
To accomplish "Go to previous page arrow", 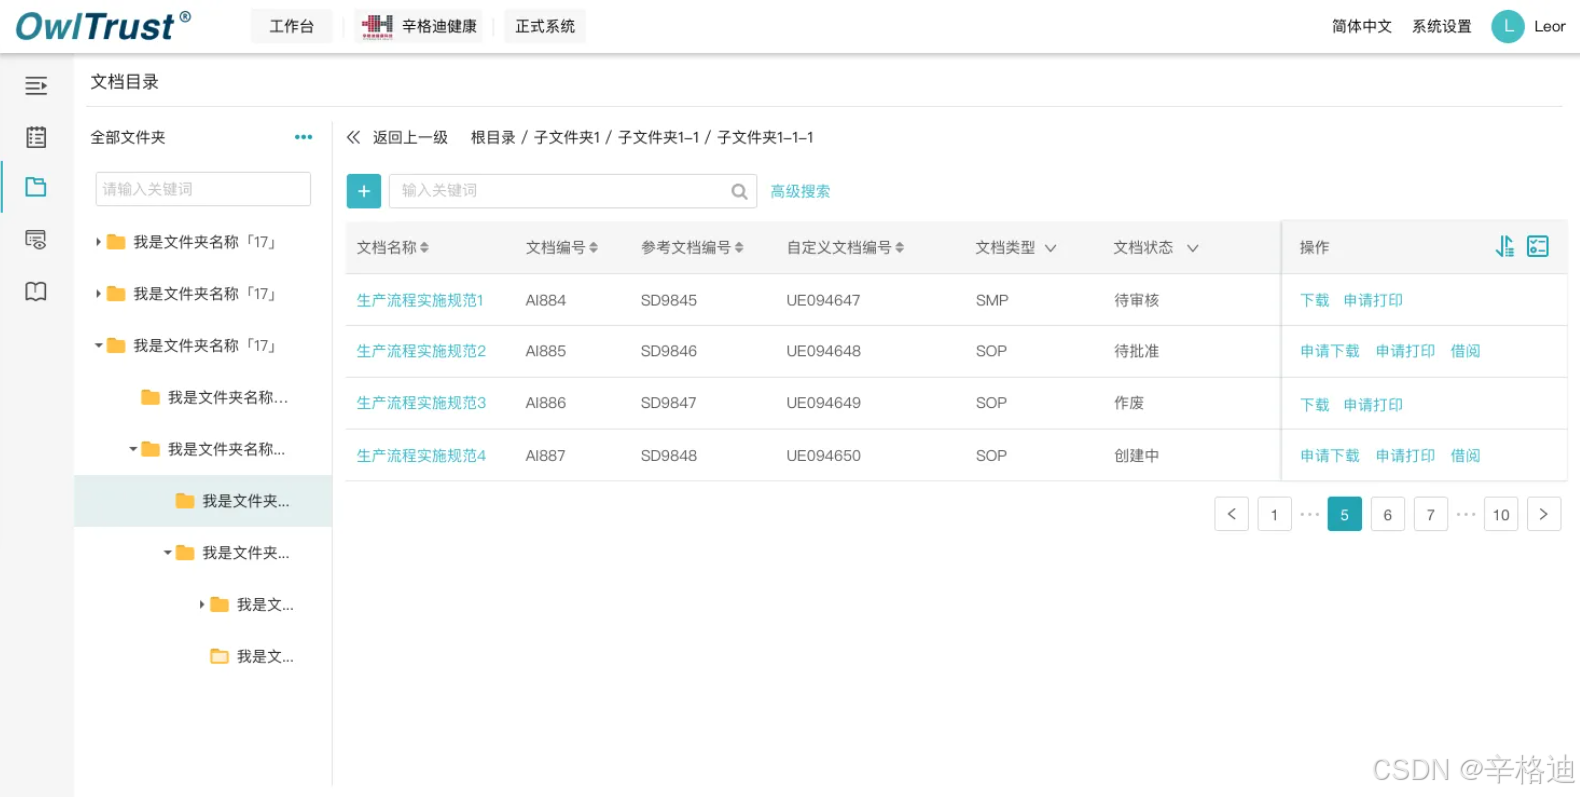I will pos(1232,514).
